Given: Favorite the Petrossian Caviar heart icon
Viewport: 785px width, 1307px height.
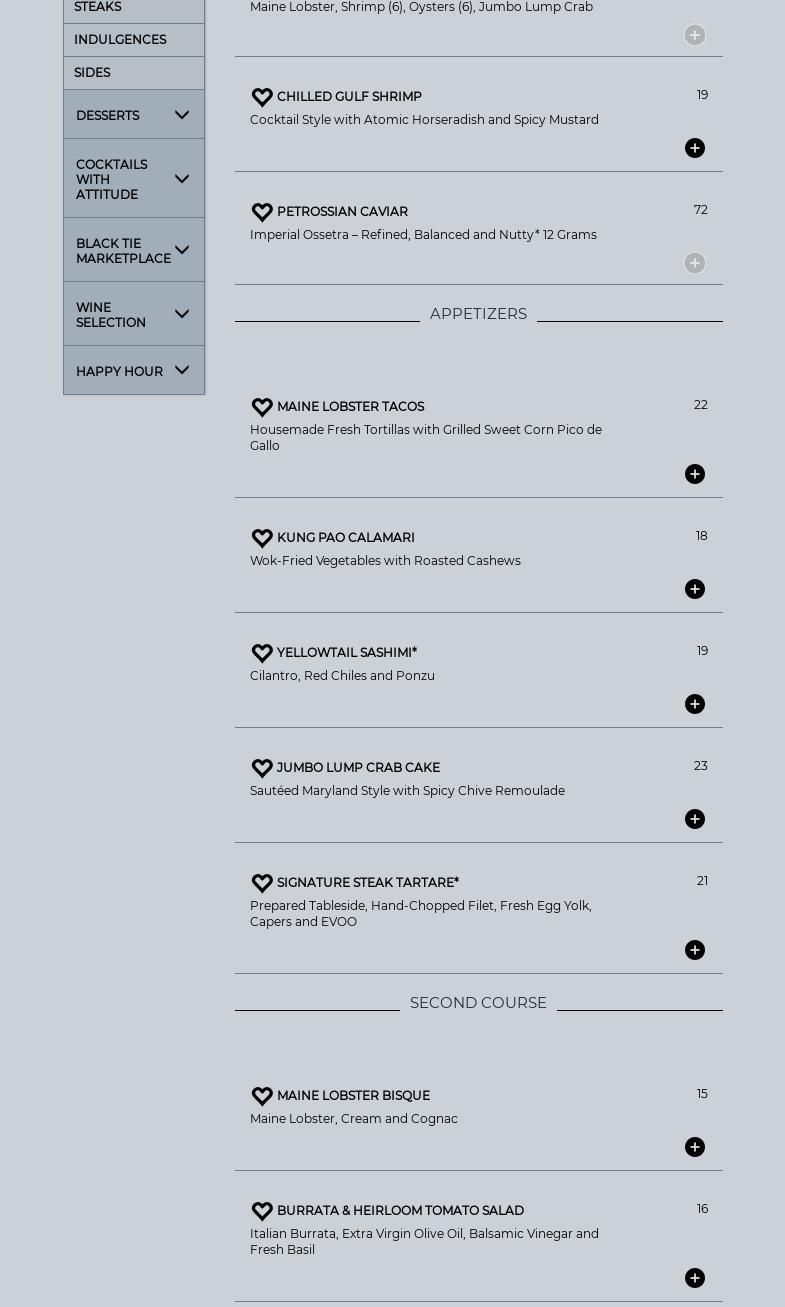Looking at the screenshot, I should (262, 212).
